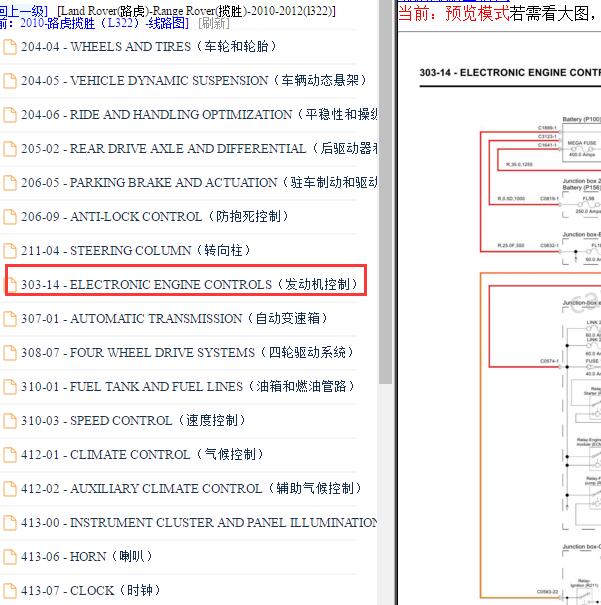Select 413-07 CLOCK entry
Screen dimensions: 601x605
[91, 590]
